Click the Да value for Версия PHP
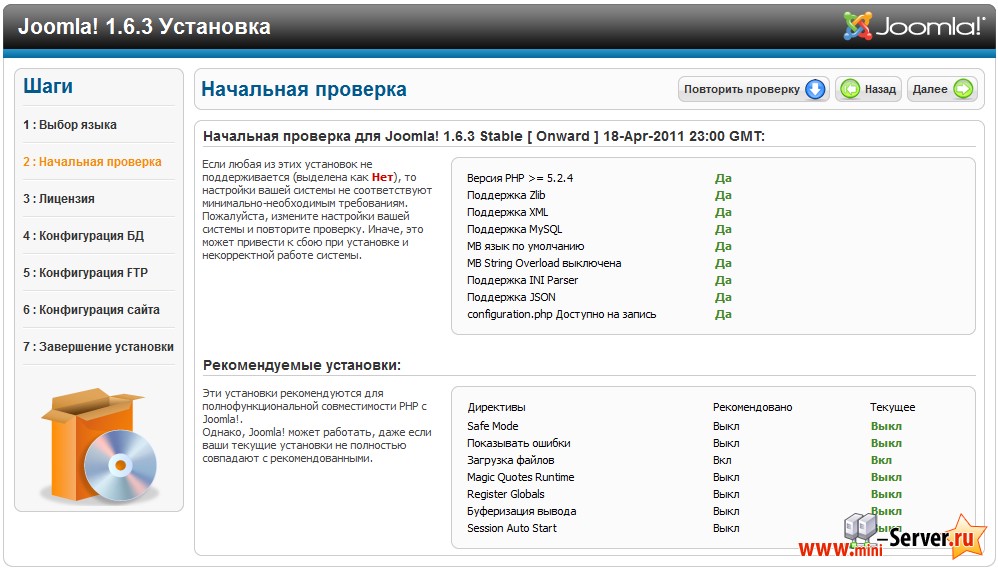 pos(723,178)
